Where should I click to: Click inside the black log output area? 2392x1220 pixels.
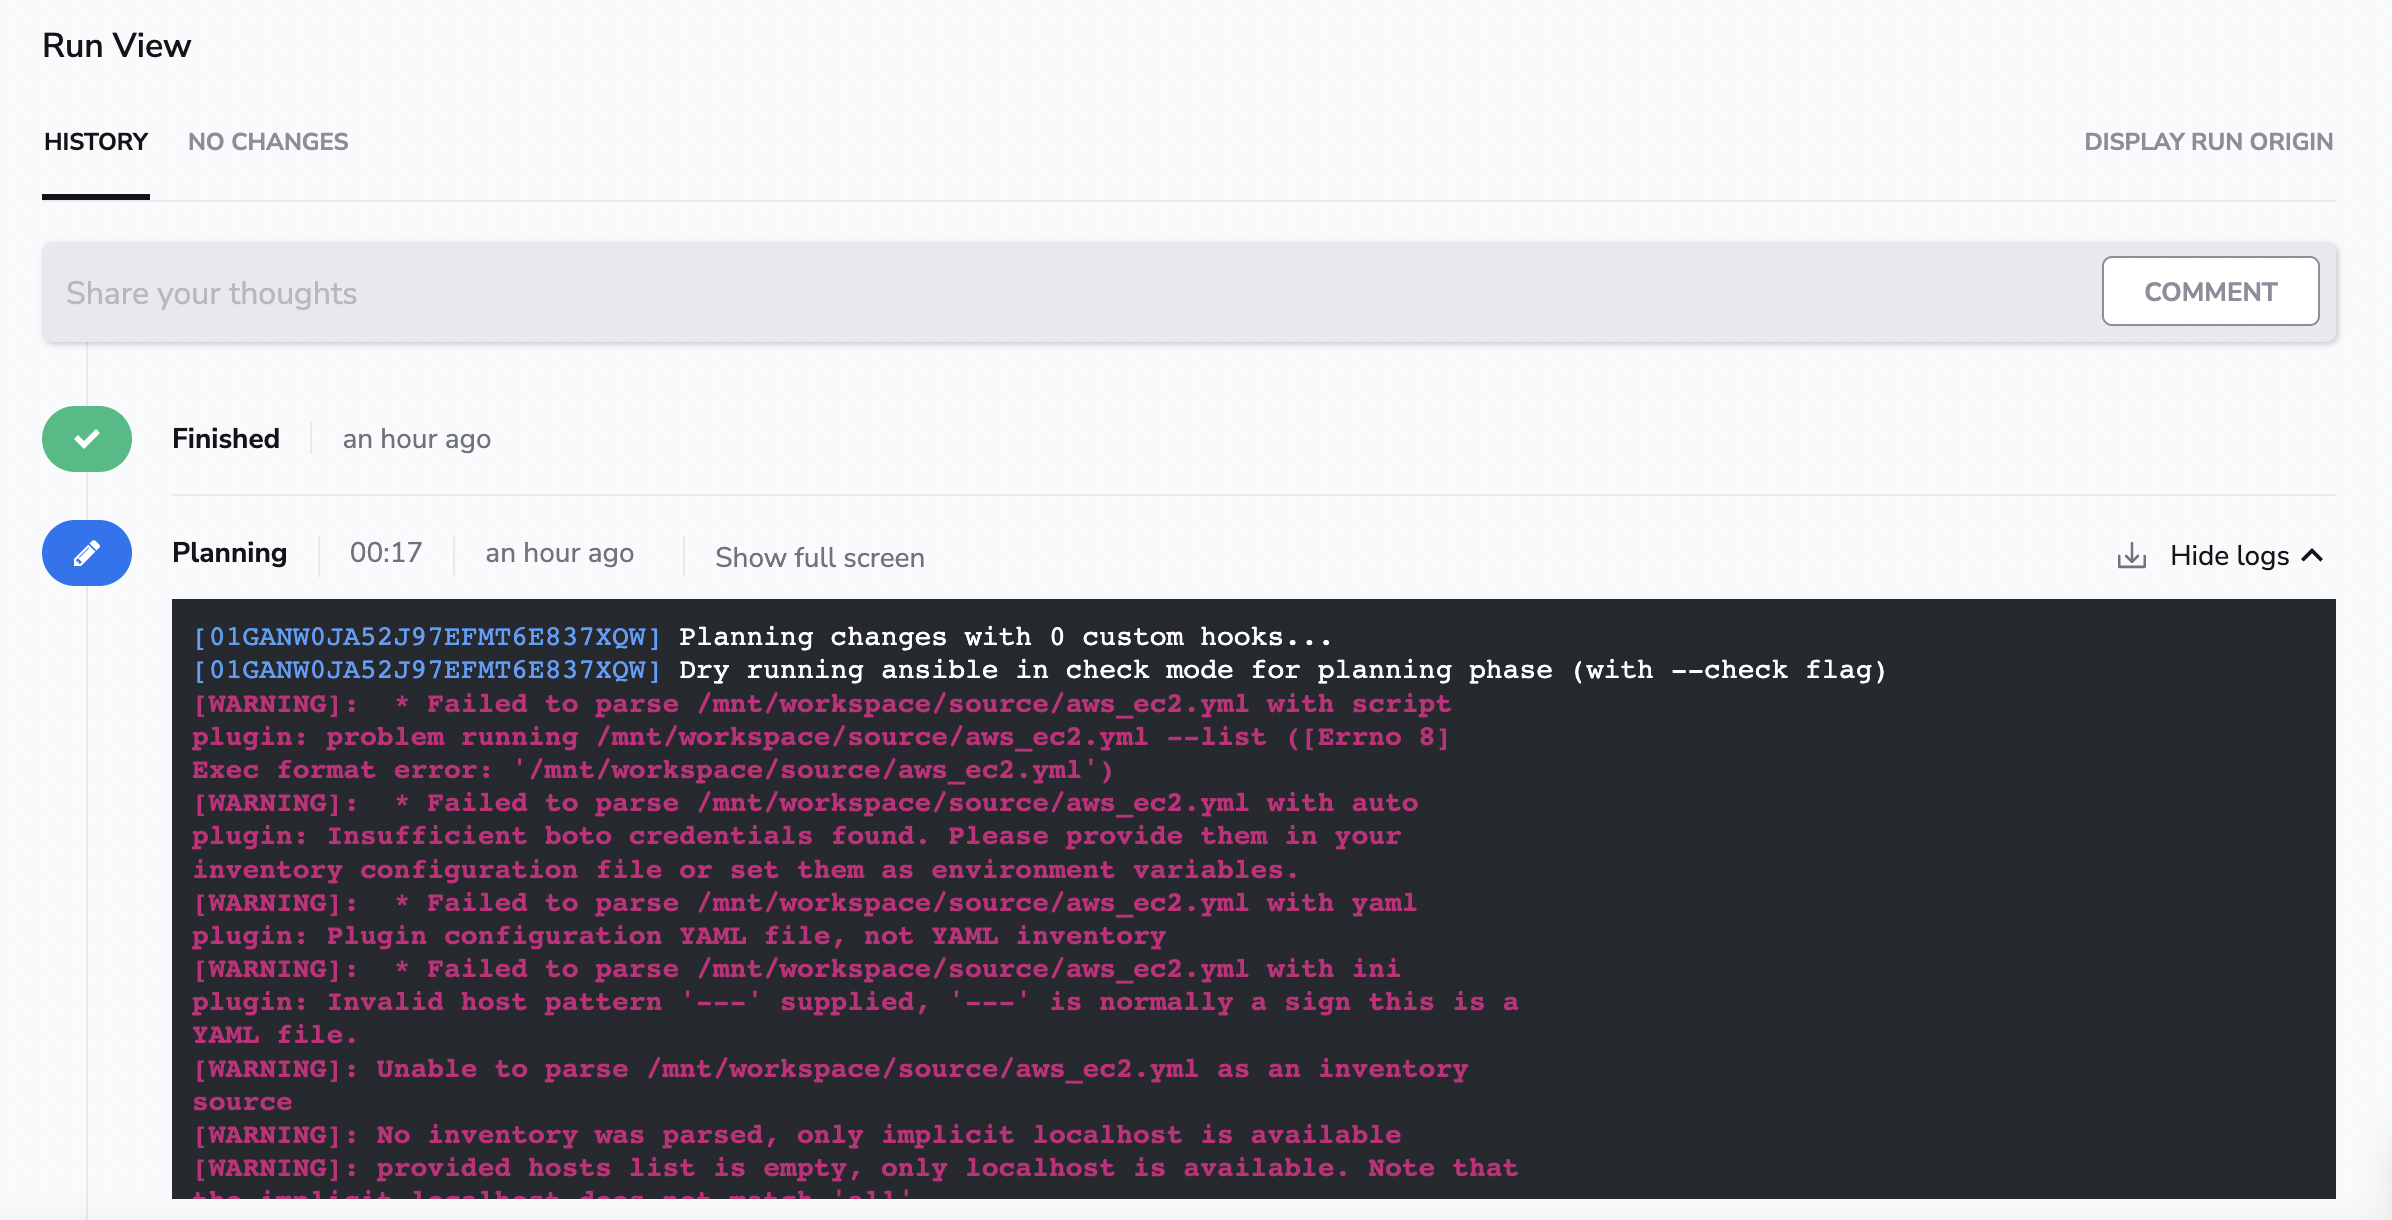pos(1200,900)
